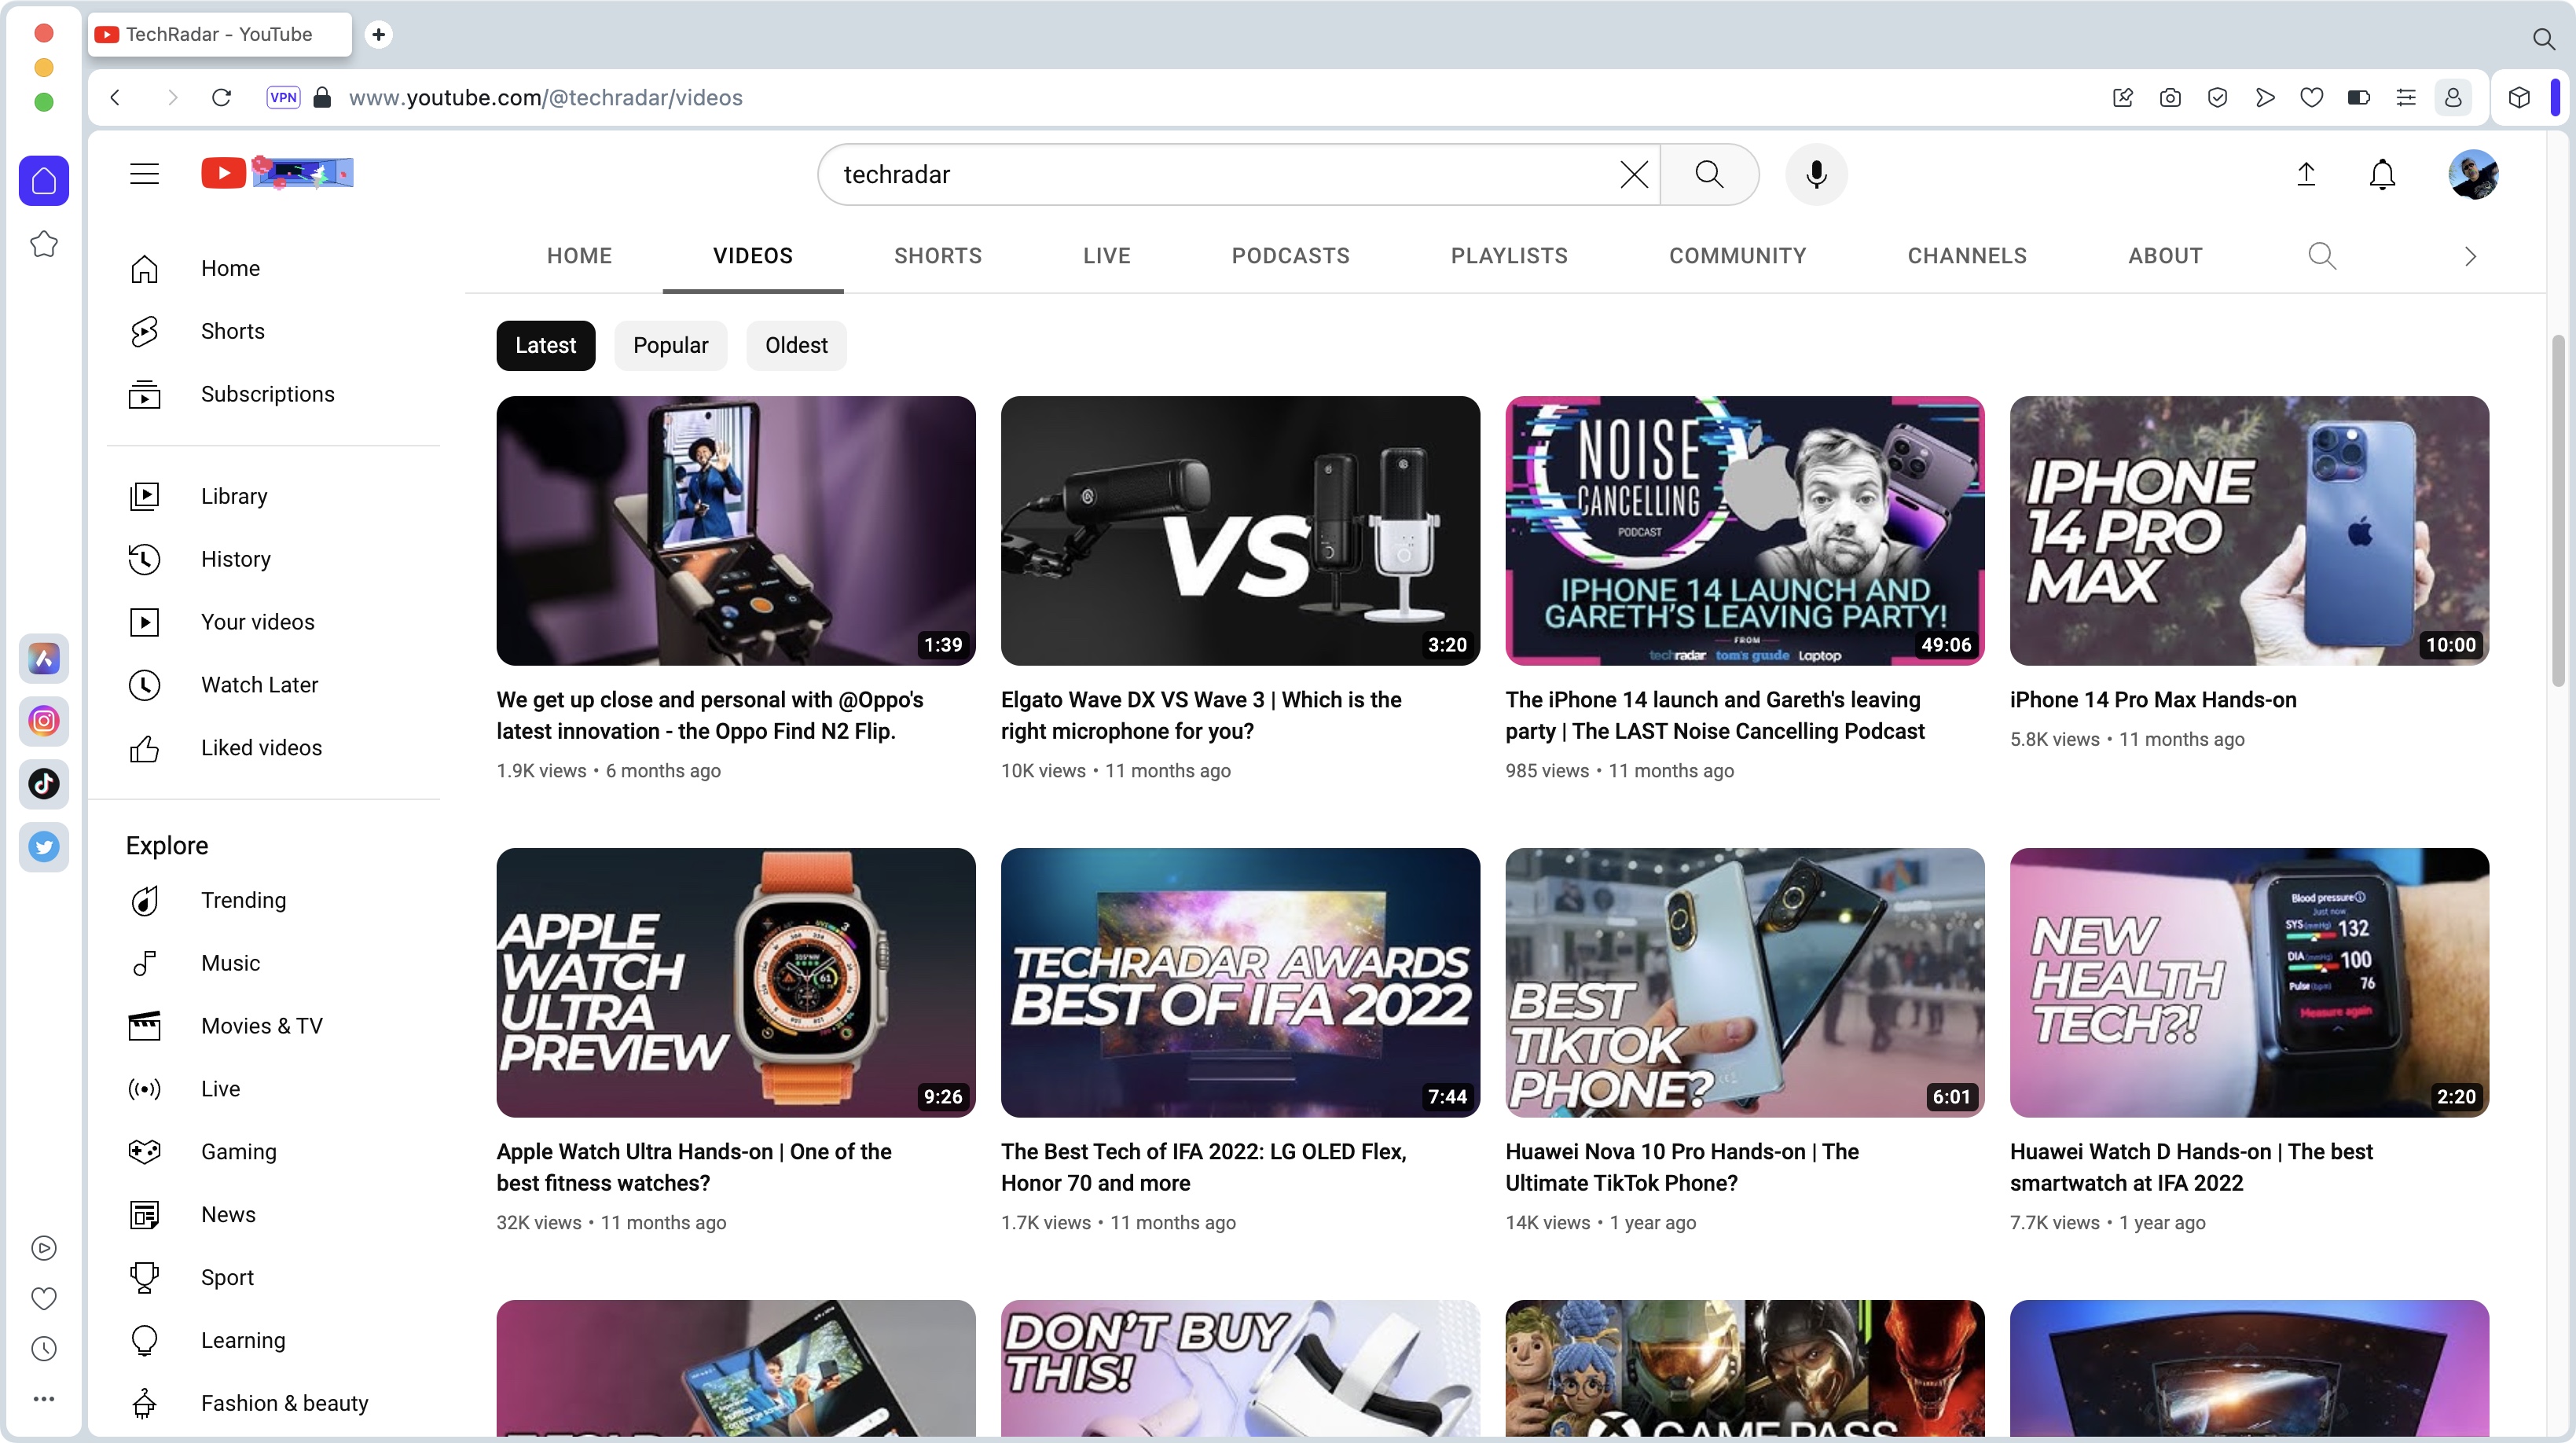Switch to the CHANNELS tab
The image size is (2576, 1443).
(x=1967, y=256)
